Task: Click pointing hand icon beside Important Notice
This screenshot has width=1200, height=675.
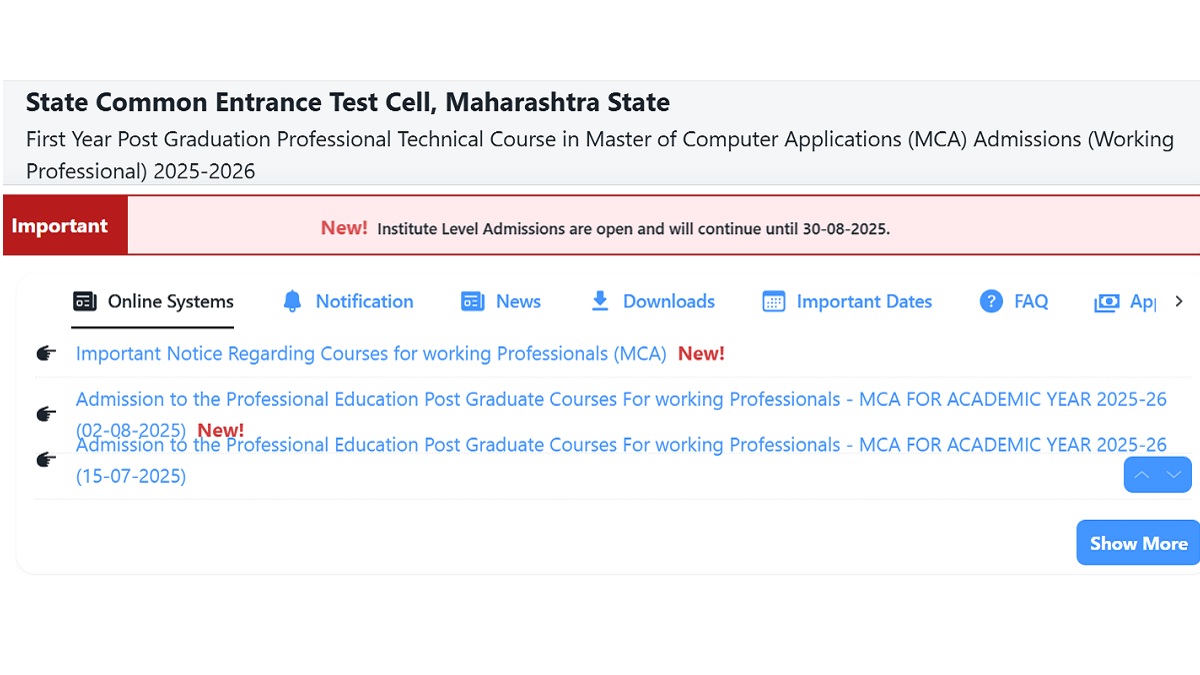Action: (46, 353)
